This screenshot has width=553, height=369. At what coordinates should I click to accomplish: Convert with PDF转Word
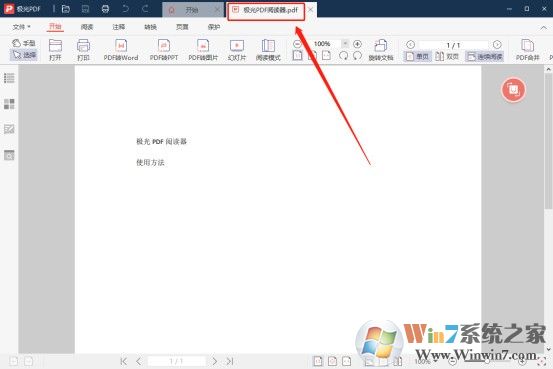click(121, 50)
